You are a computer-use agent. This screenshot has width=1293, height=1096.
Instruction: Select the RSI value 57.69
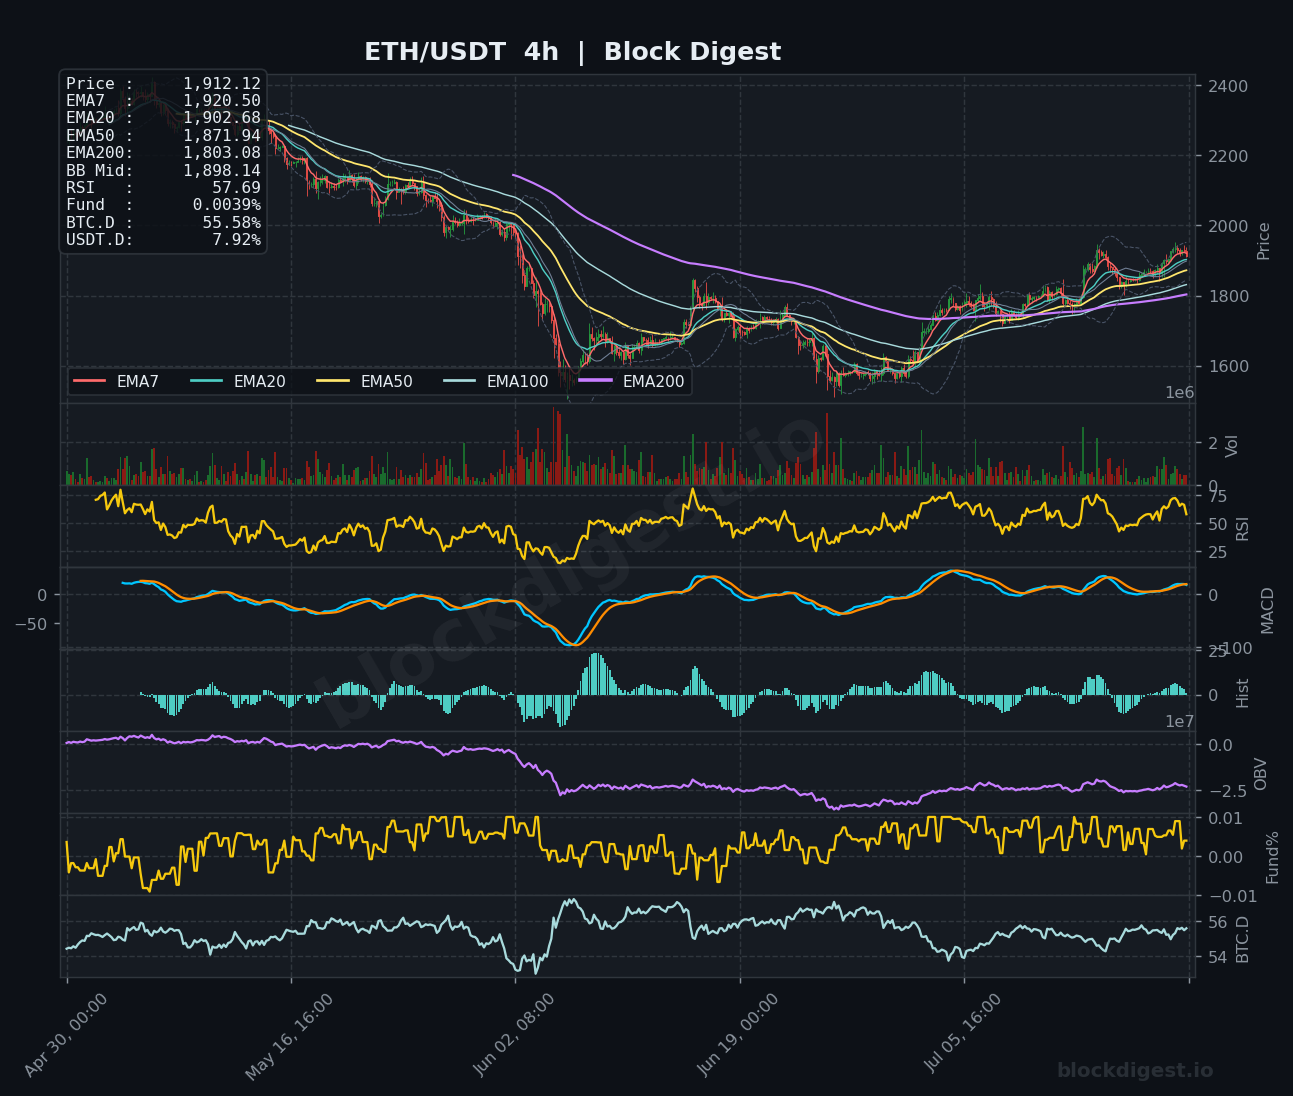coord(236,188)
